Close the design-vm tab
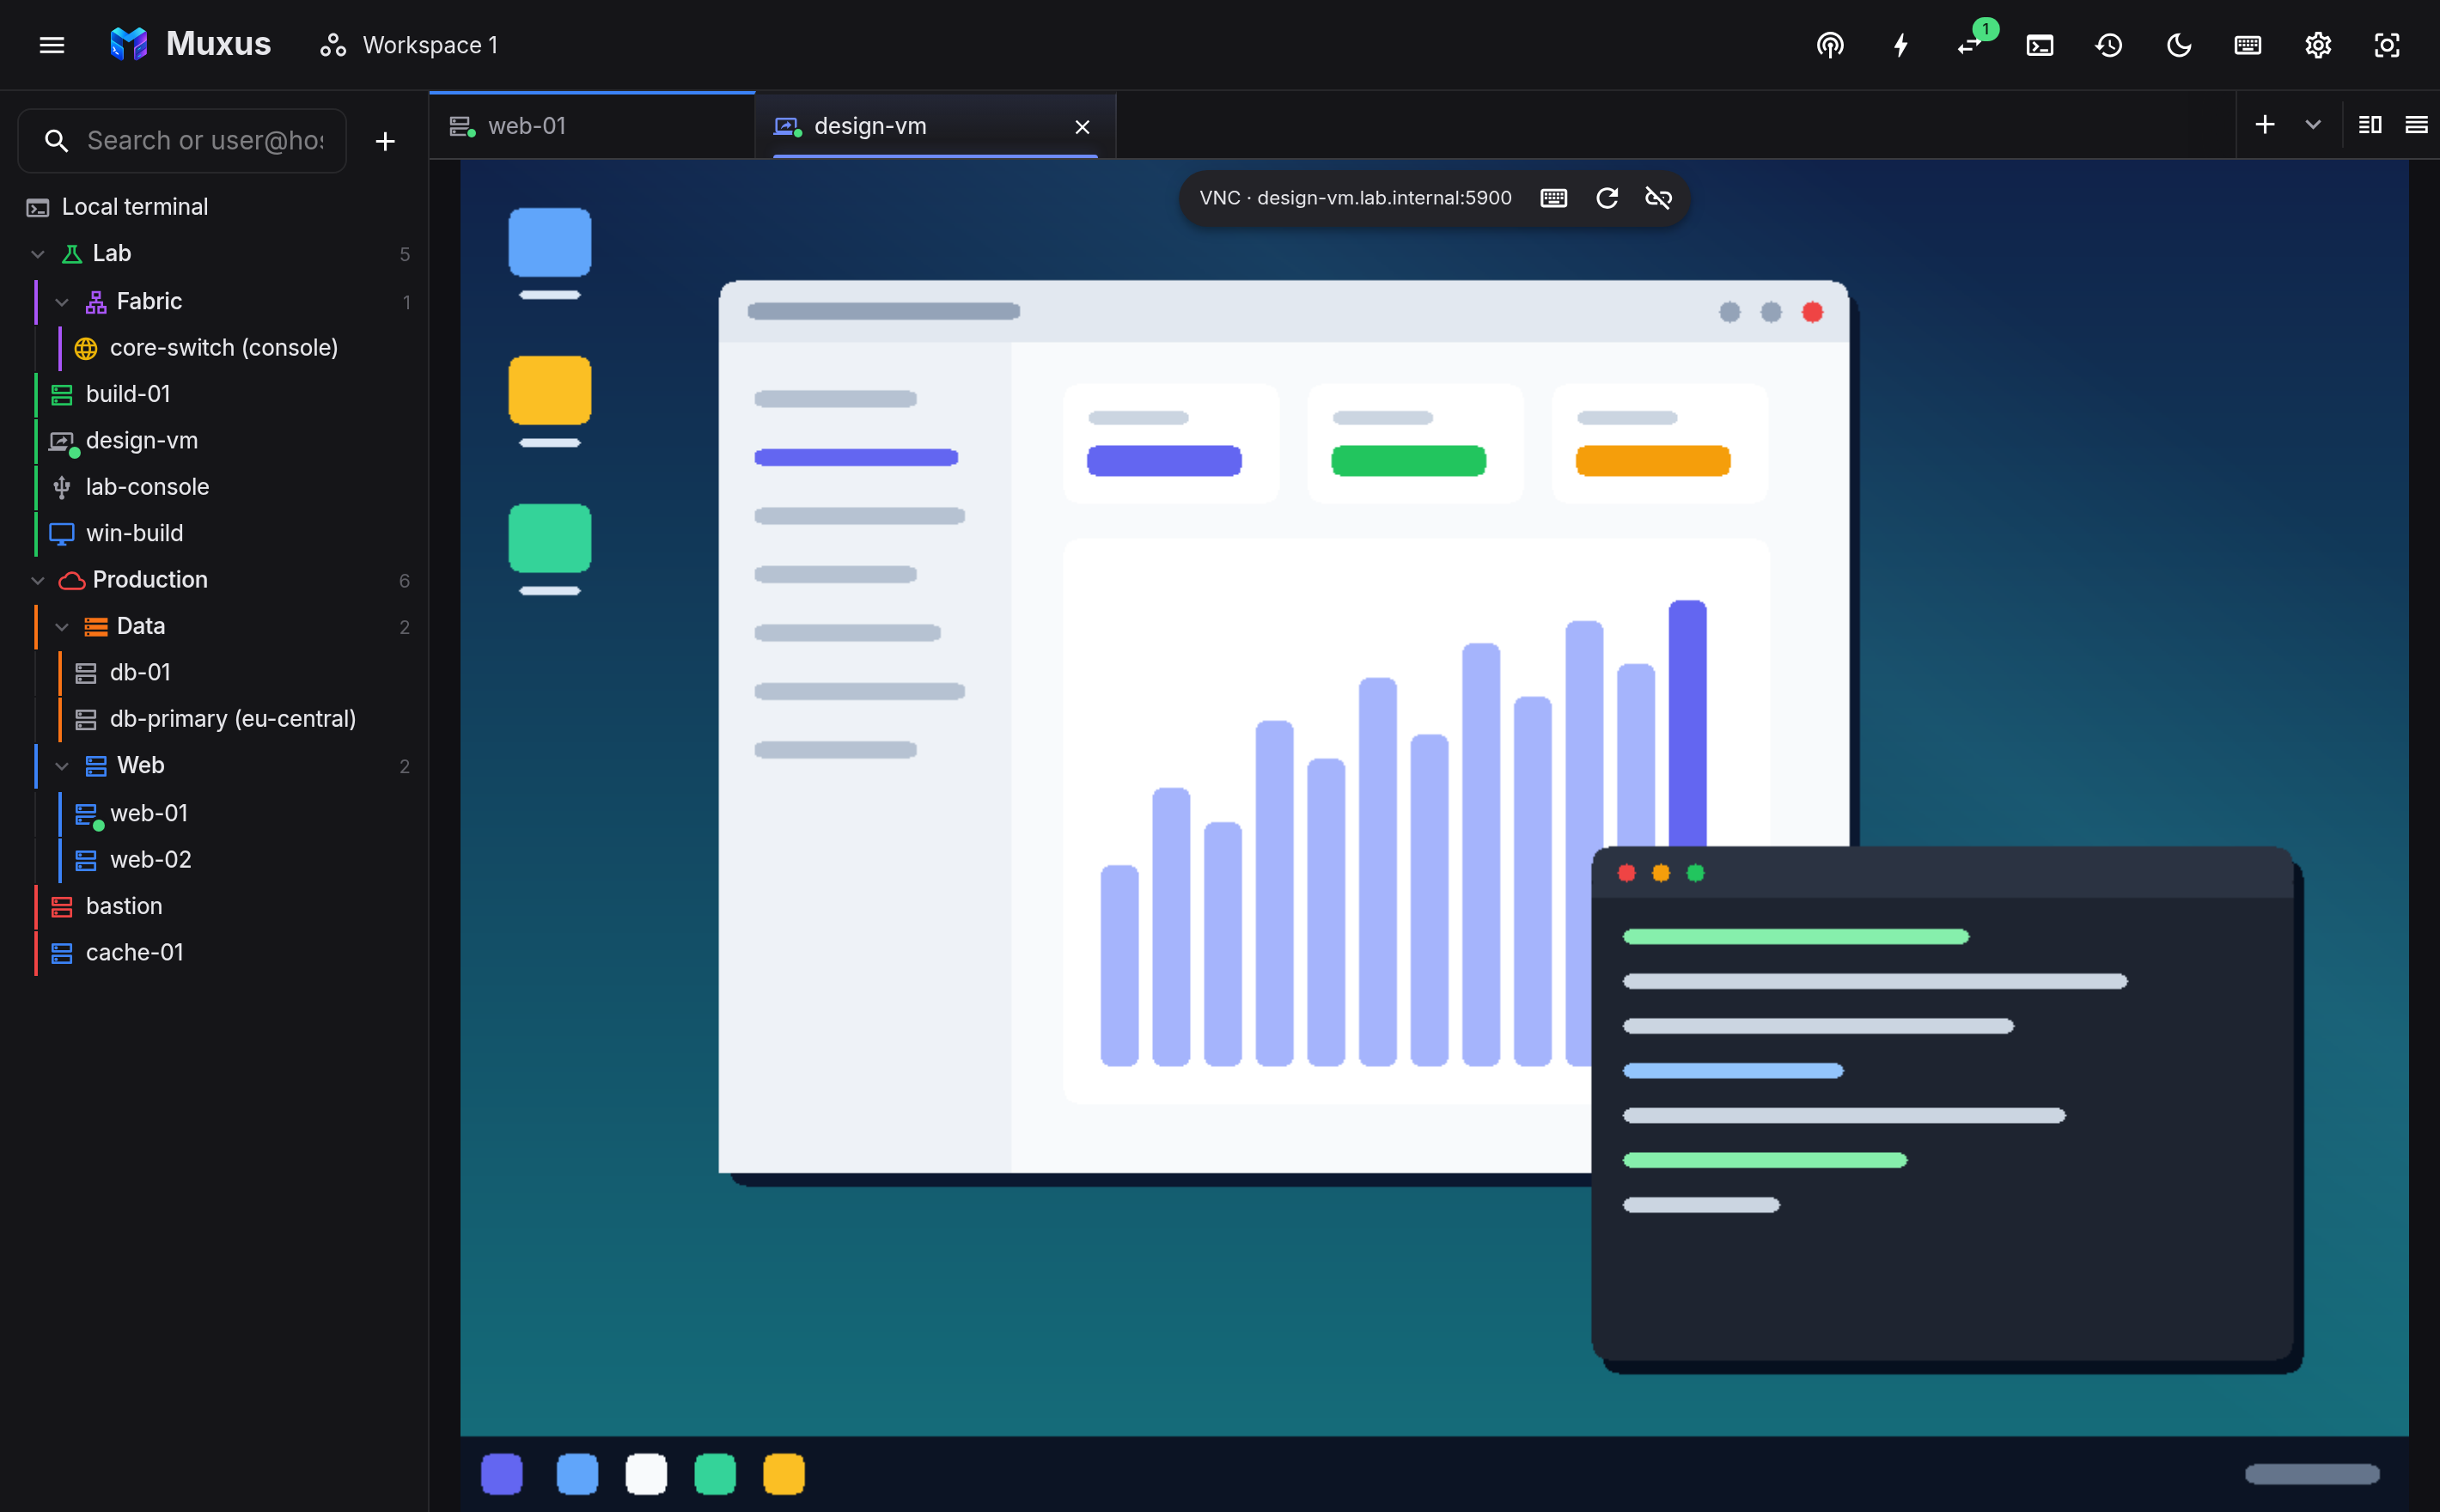 tap(1082, 127)
